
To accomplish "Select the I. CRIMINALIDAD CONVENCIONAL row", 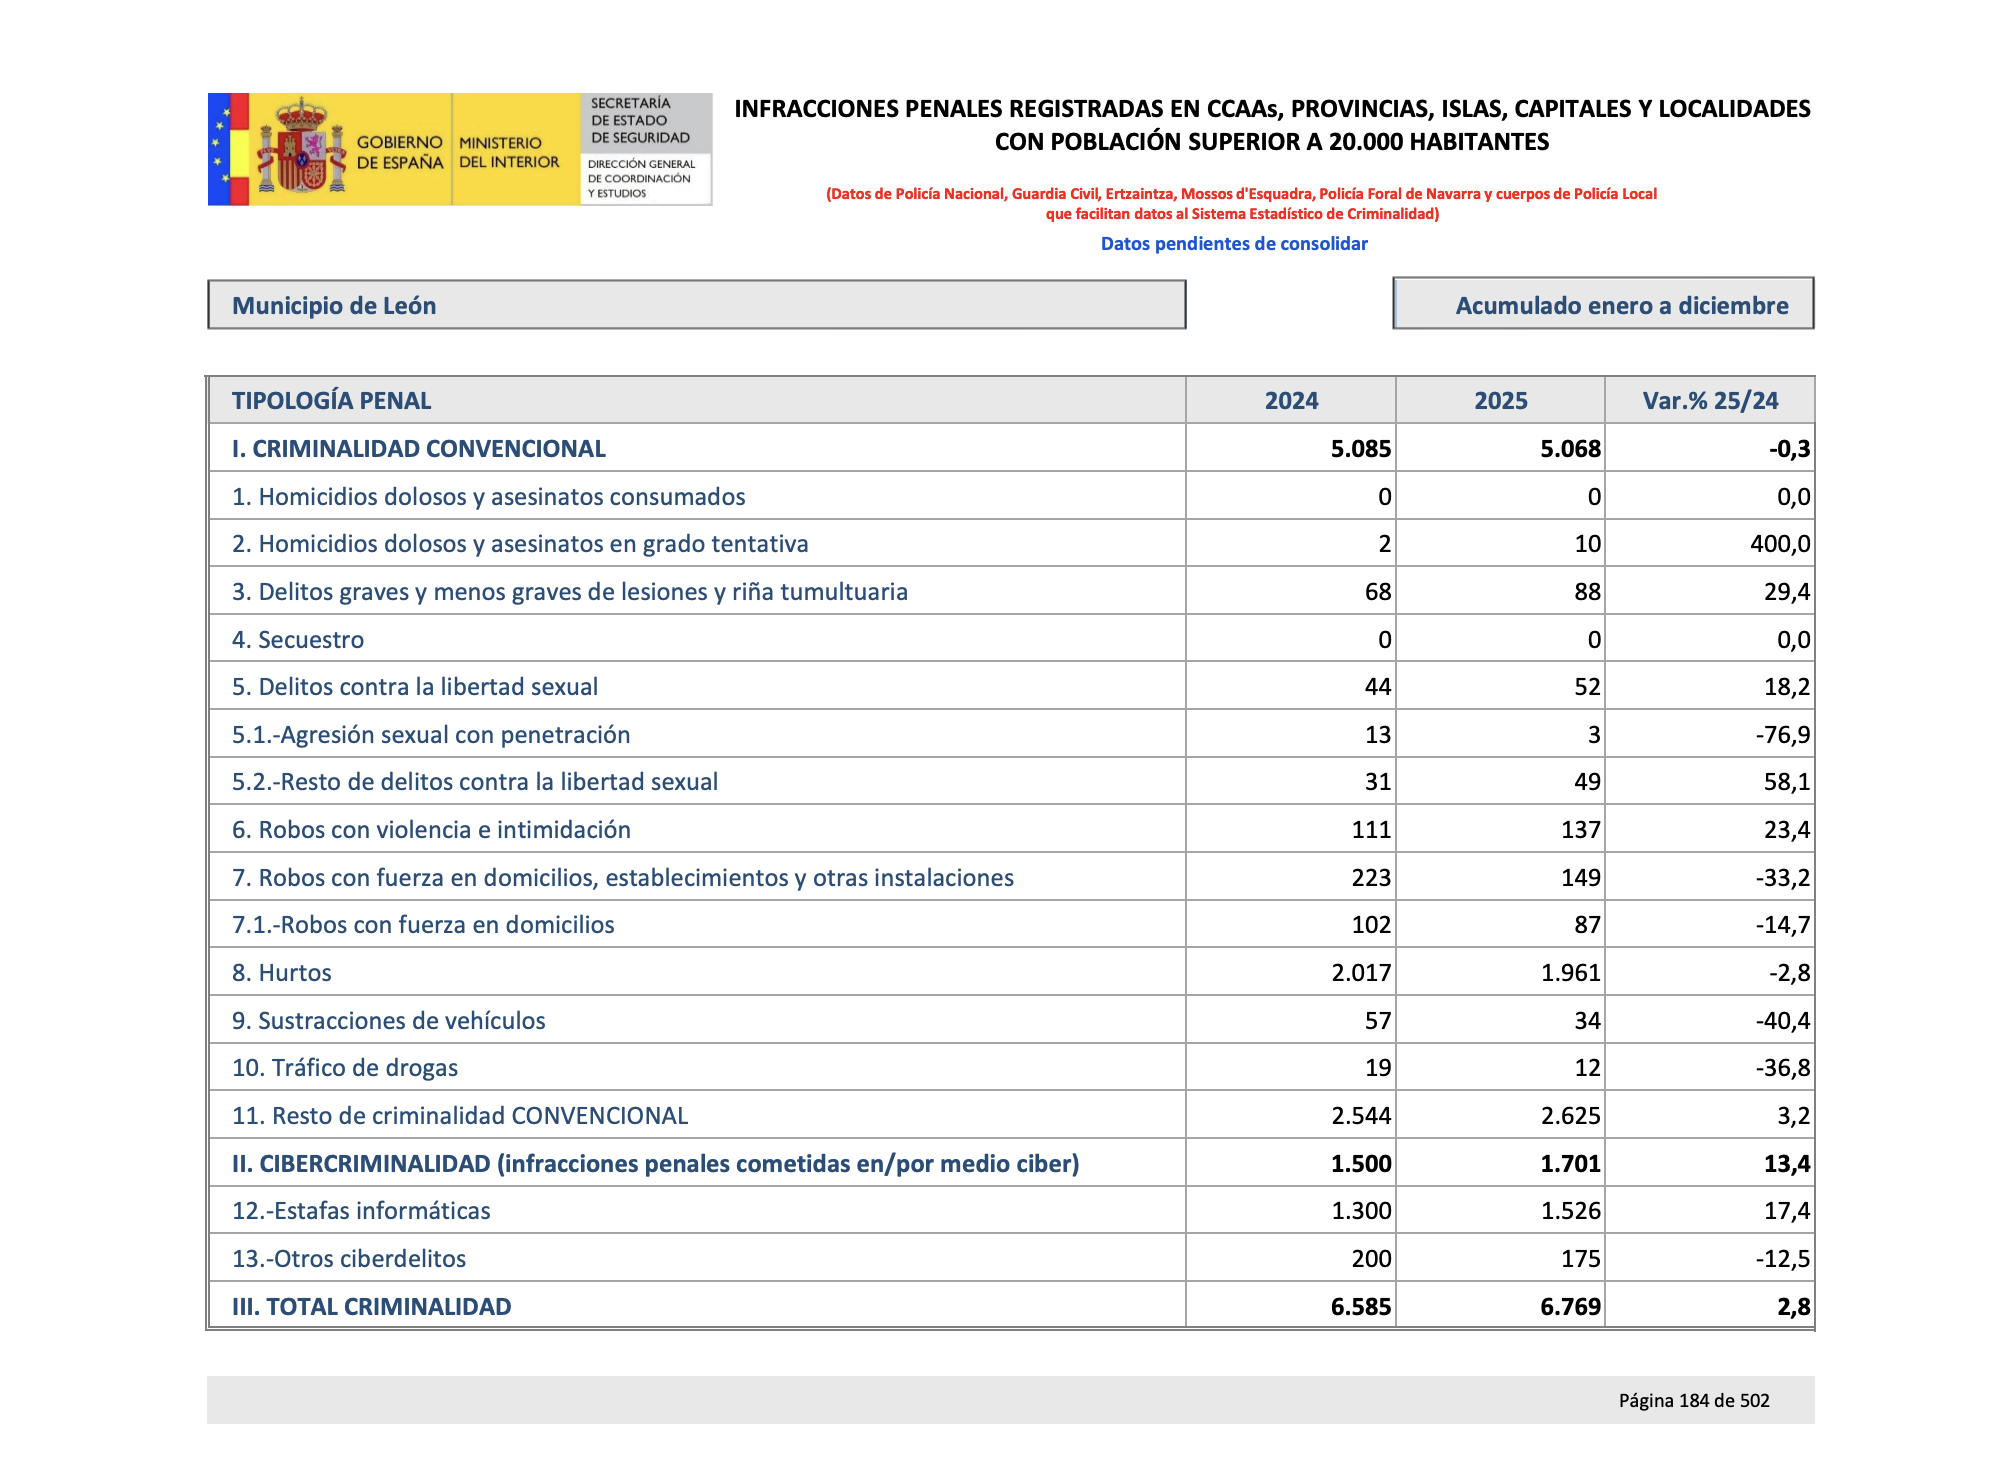I will click(418, 448).
